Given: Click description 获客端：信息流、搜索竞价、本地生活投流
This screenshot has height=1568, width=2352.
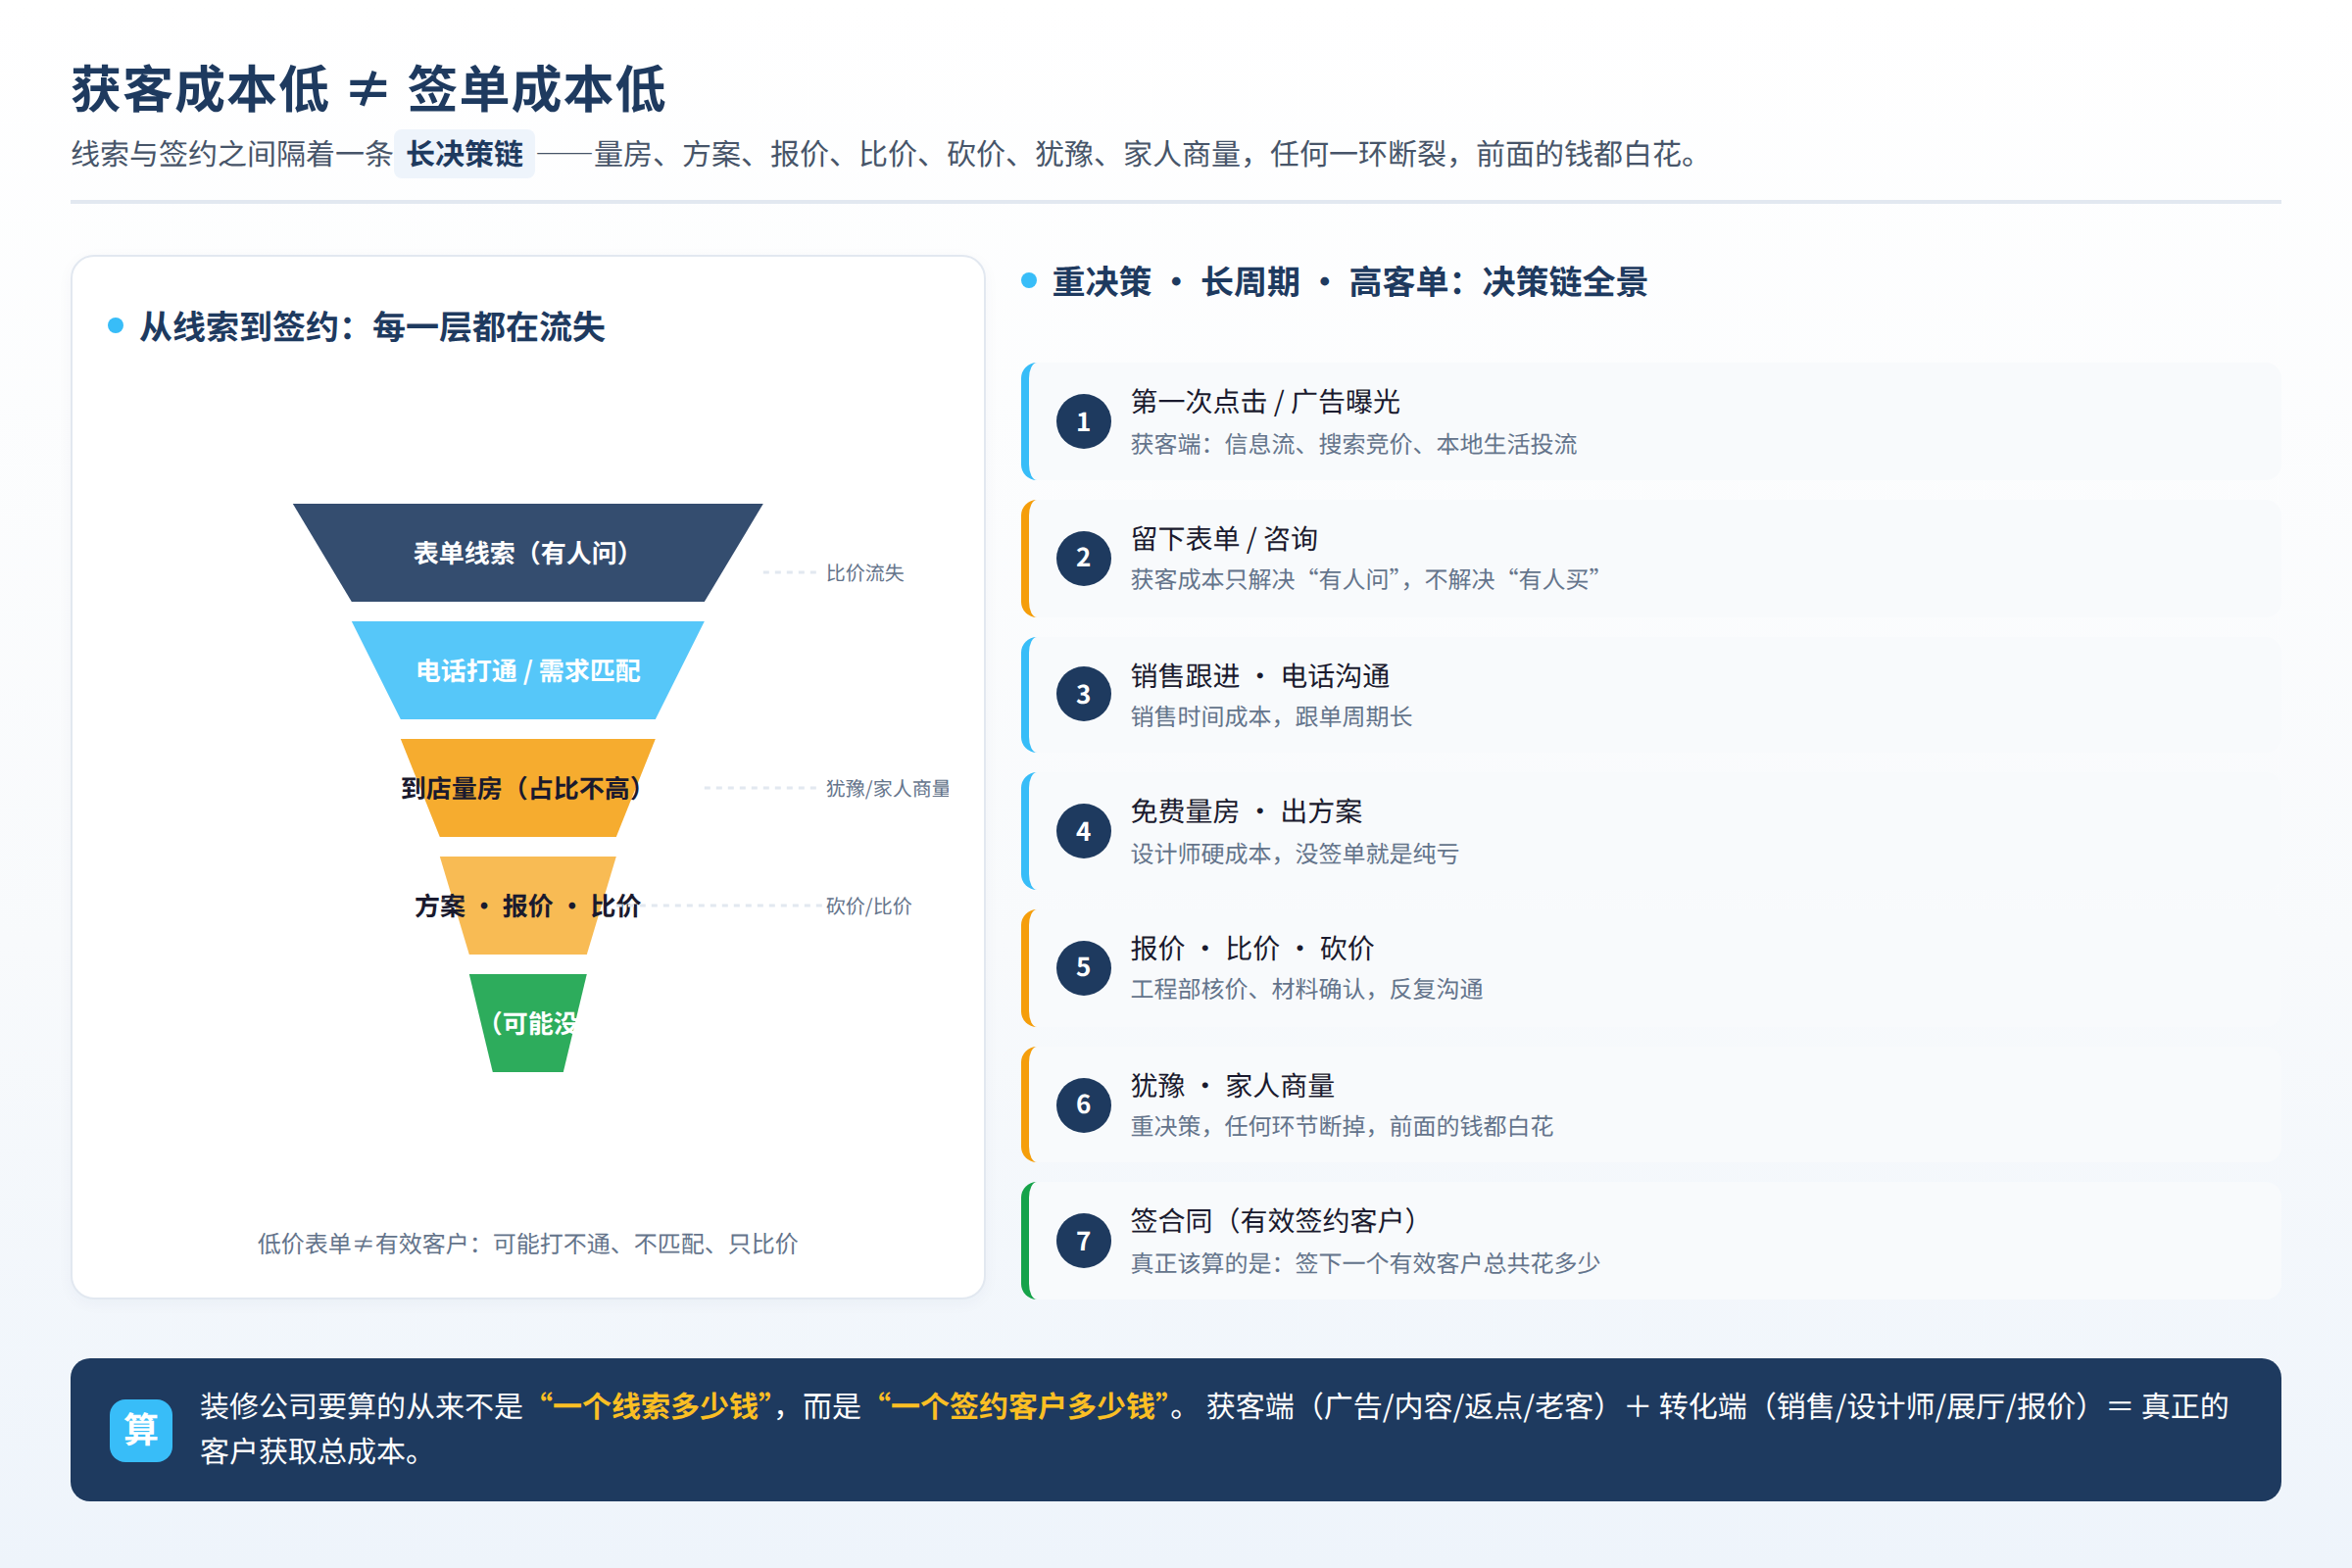Looking at the screenshot, I should click(1354, 444).
